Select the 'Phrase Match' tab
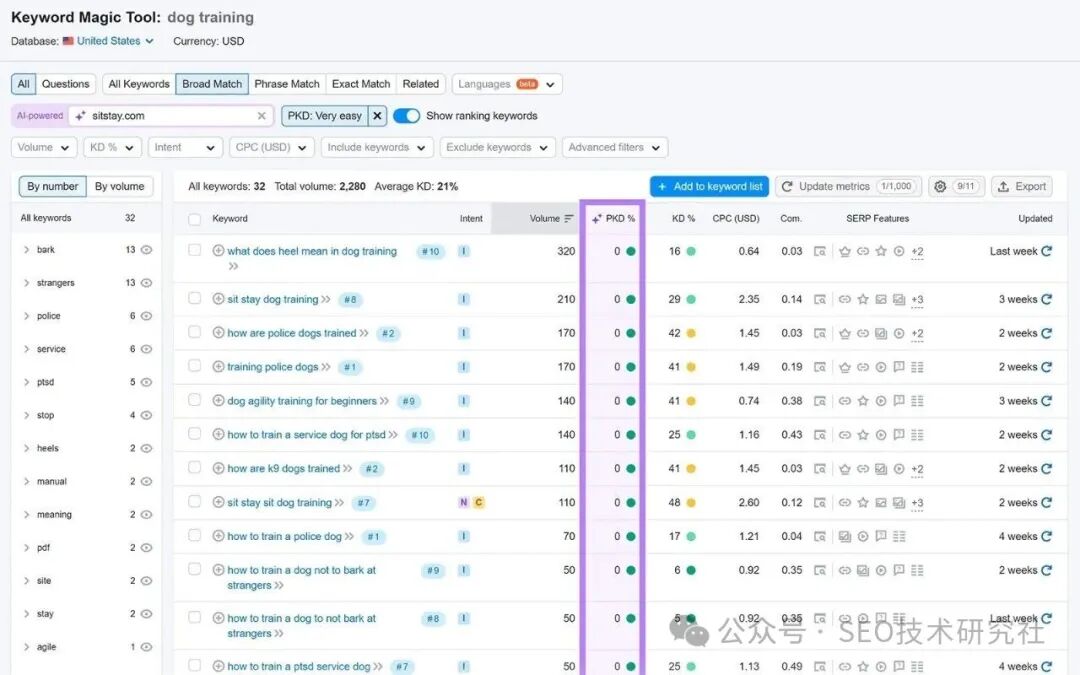Screen dimensions: 1080x675 (287, 84)
